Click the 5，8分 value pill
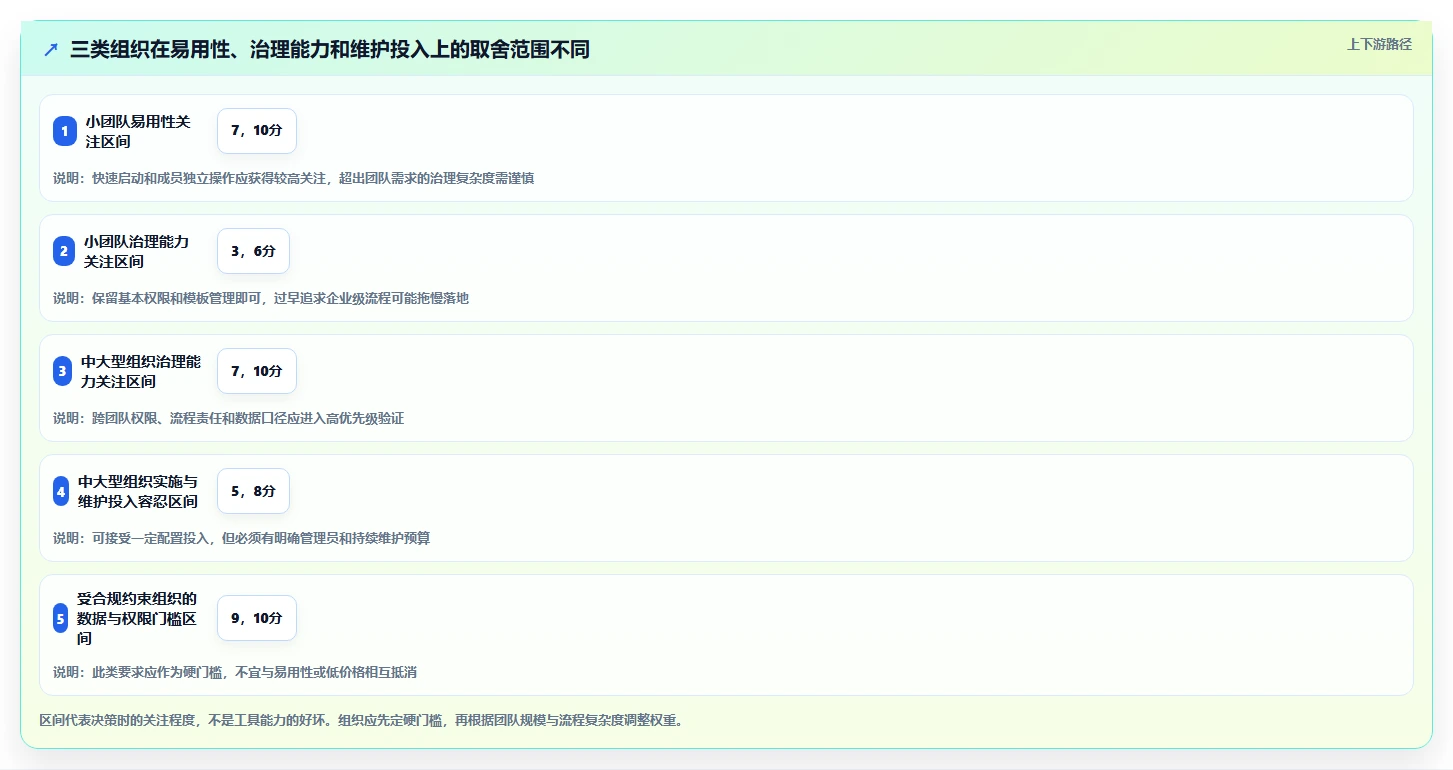Viewport: 1453px width, 770px height. tap(253, 491)
